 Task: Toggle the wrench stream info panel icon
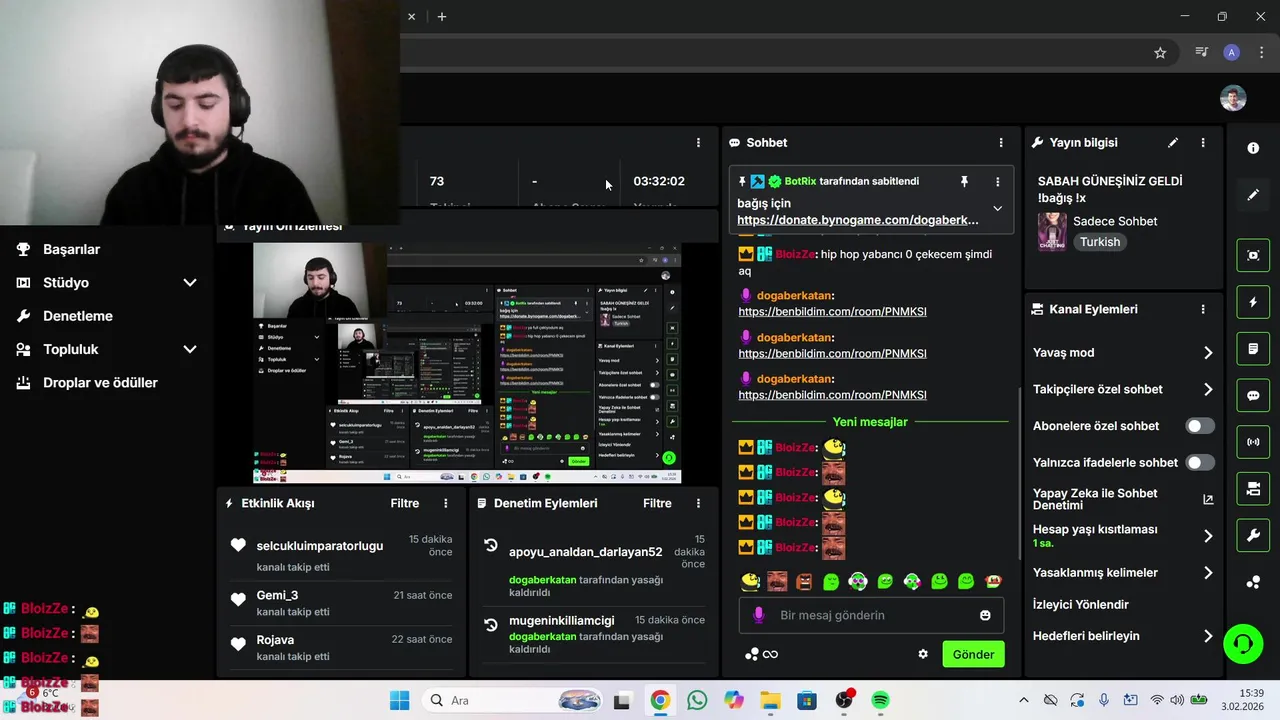point(1253,535)
